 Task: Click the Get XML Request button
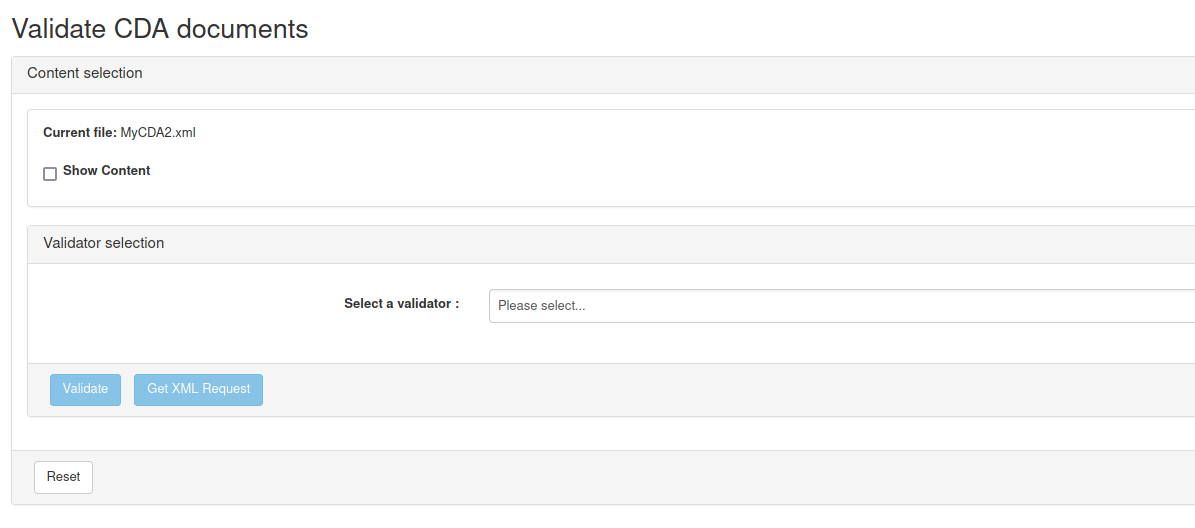point(198,389)
